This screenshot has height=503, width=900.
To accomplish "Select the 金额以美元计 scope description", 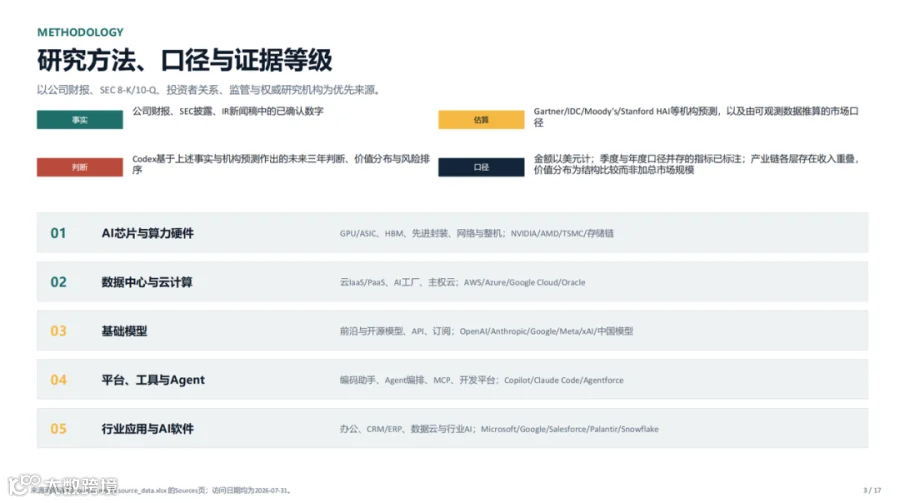I will tap(696, 164).
